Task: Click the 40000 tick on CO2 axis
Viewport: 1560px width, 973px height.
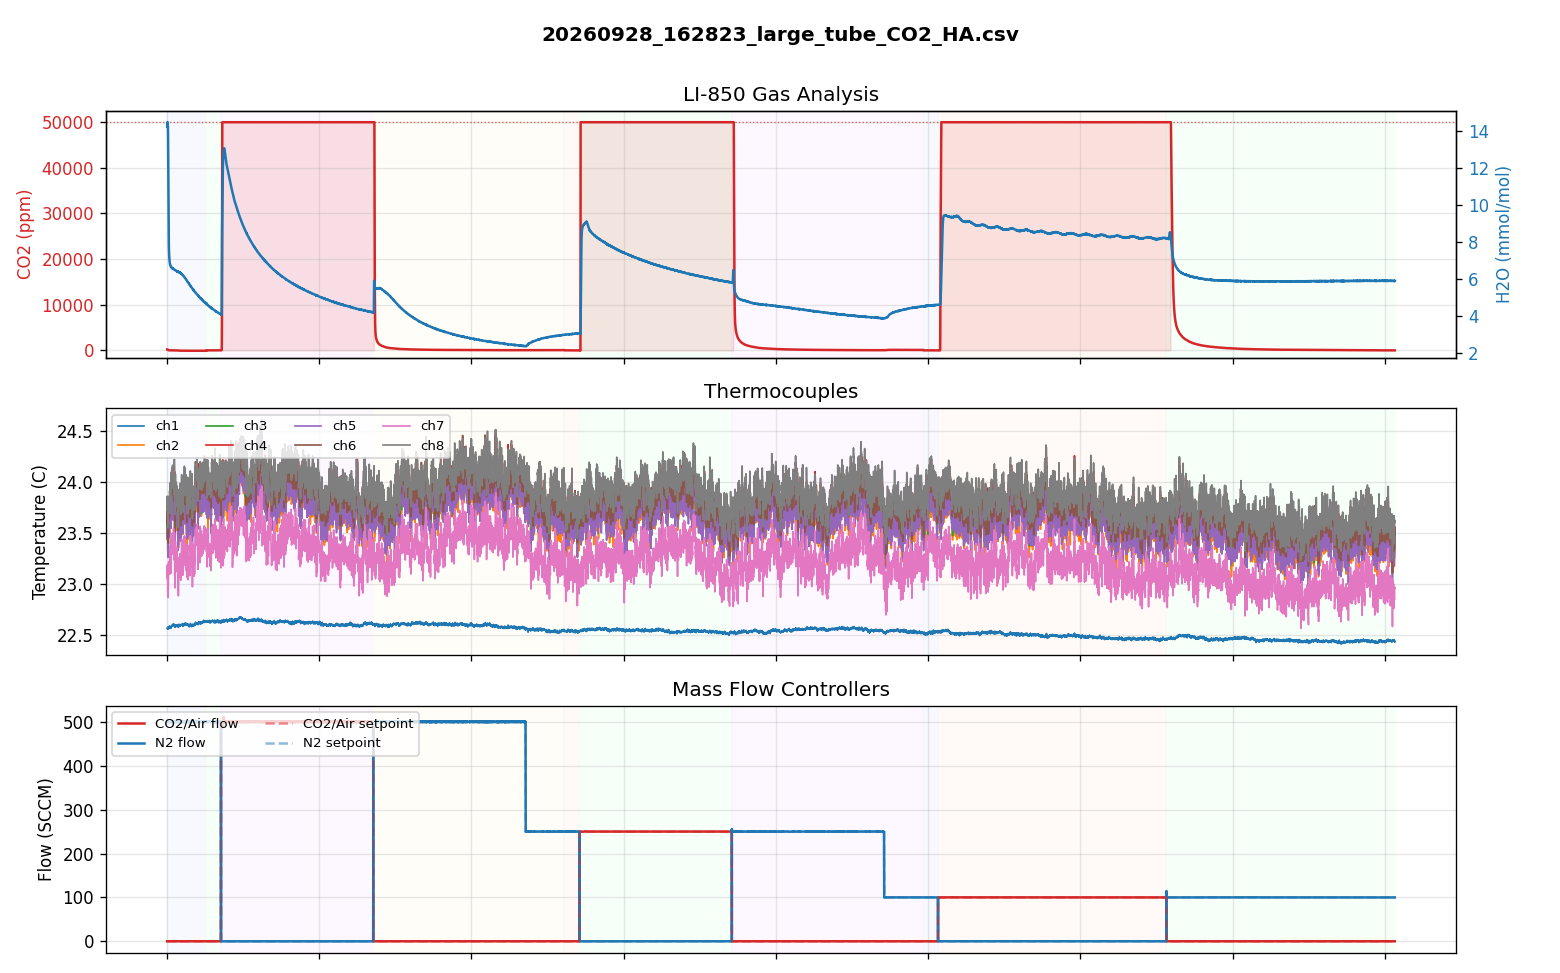Action: click(69, 168)
